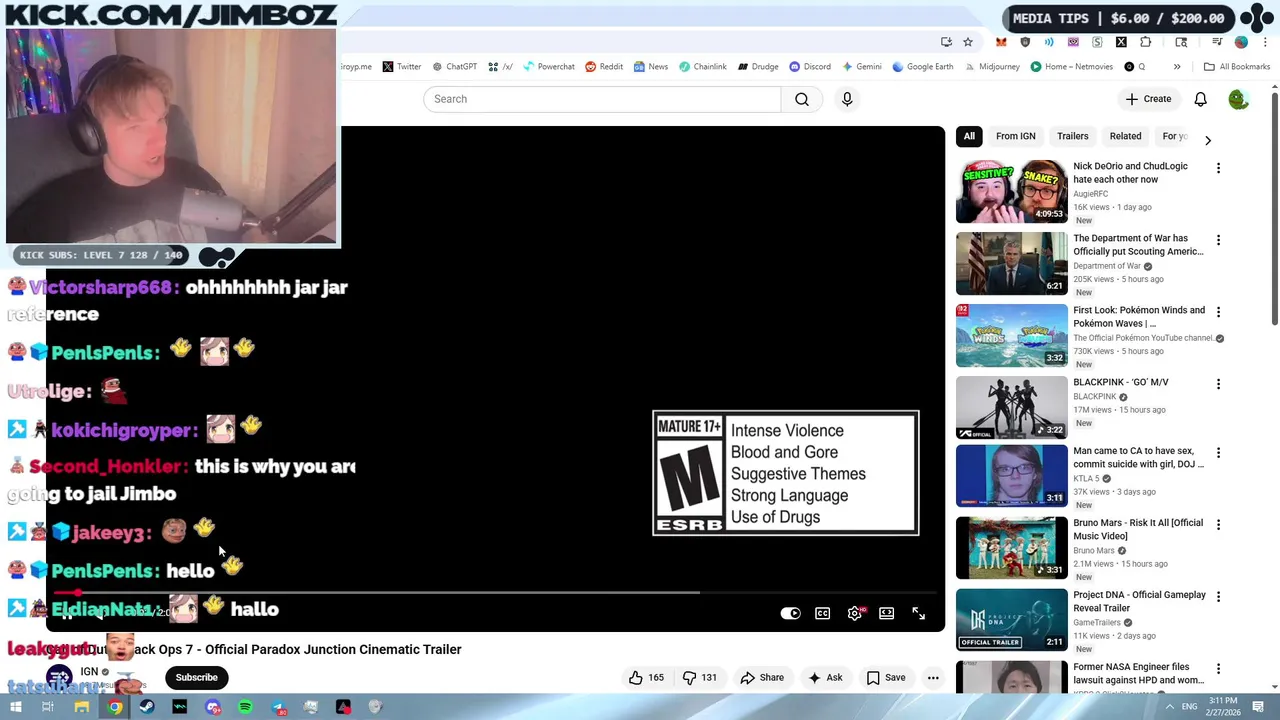Start voice search with the microphone icon

(847, 99)
